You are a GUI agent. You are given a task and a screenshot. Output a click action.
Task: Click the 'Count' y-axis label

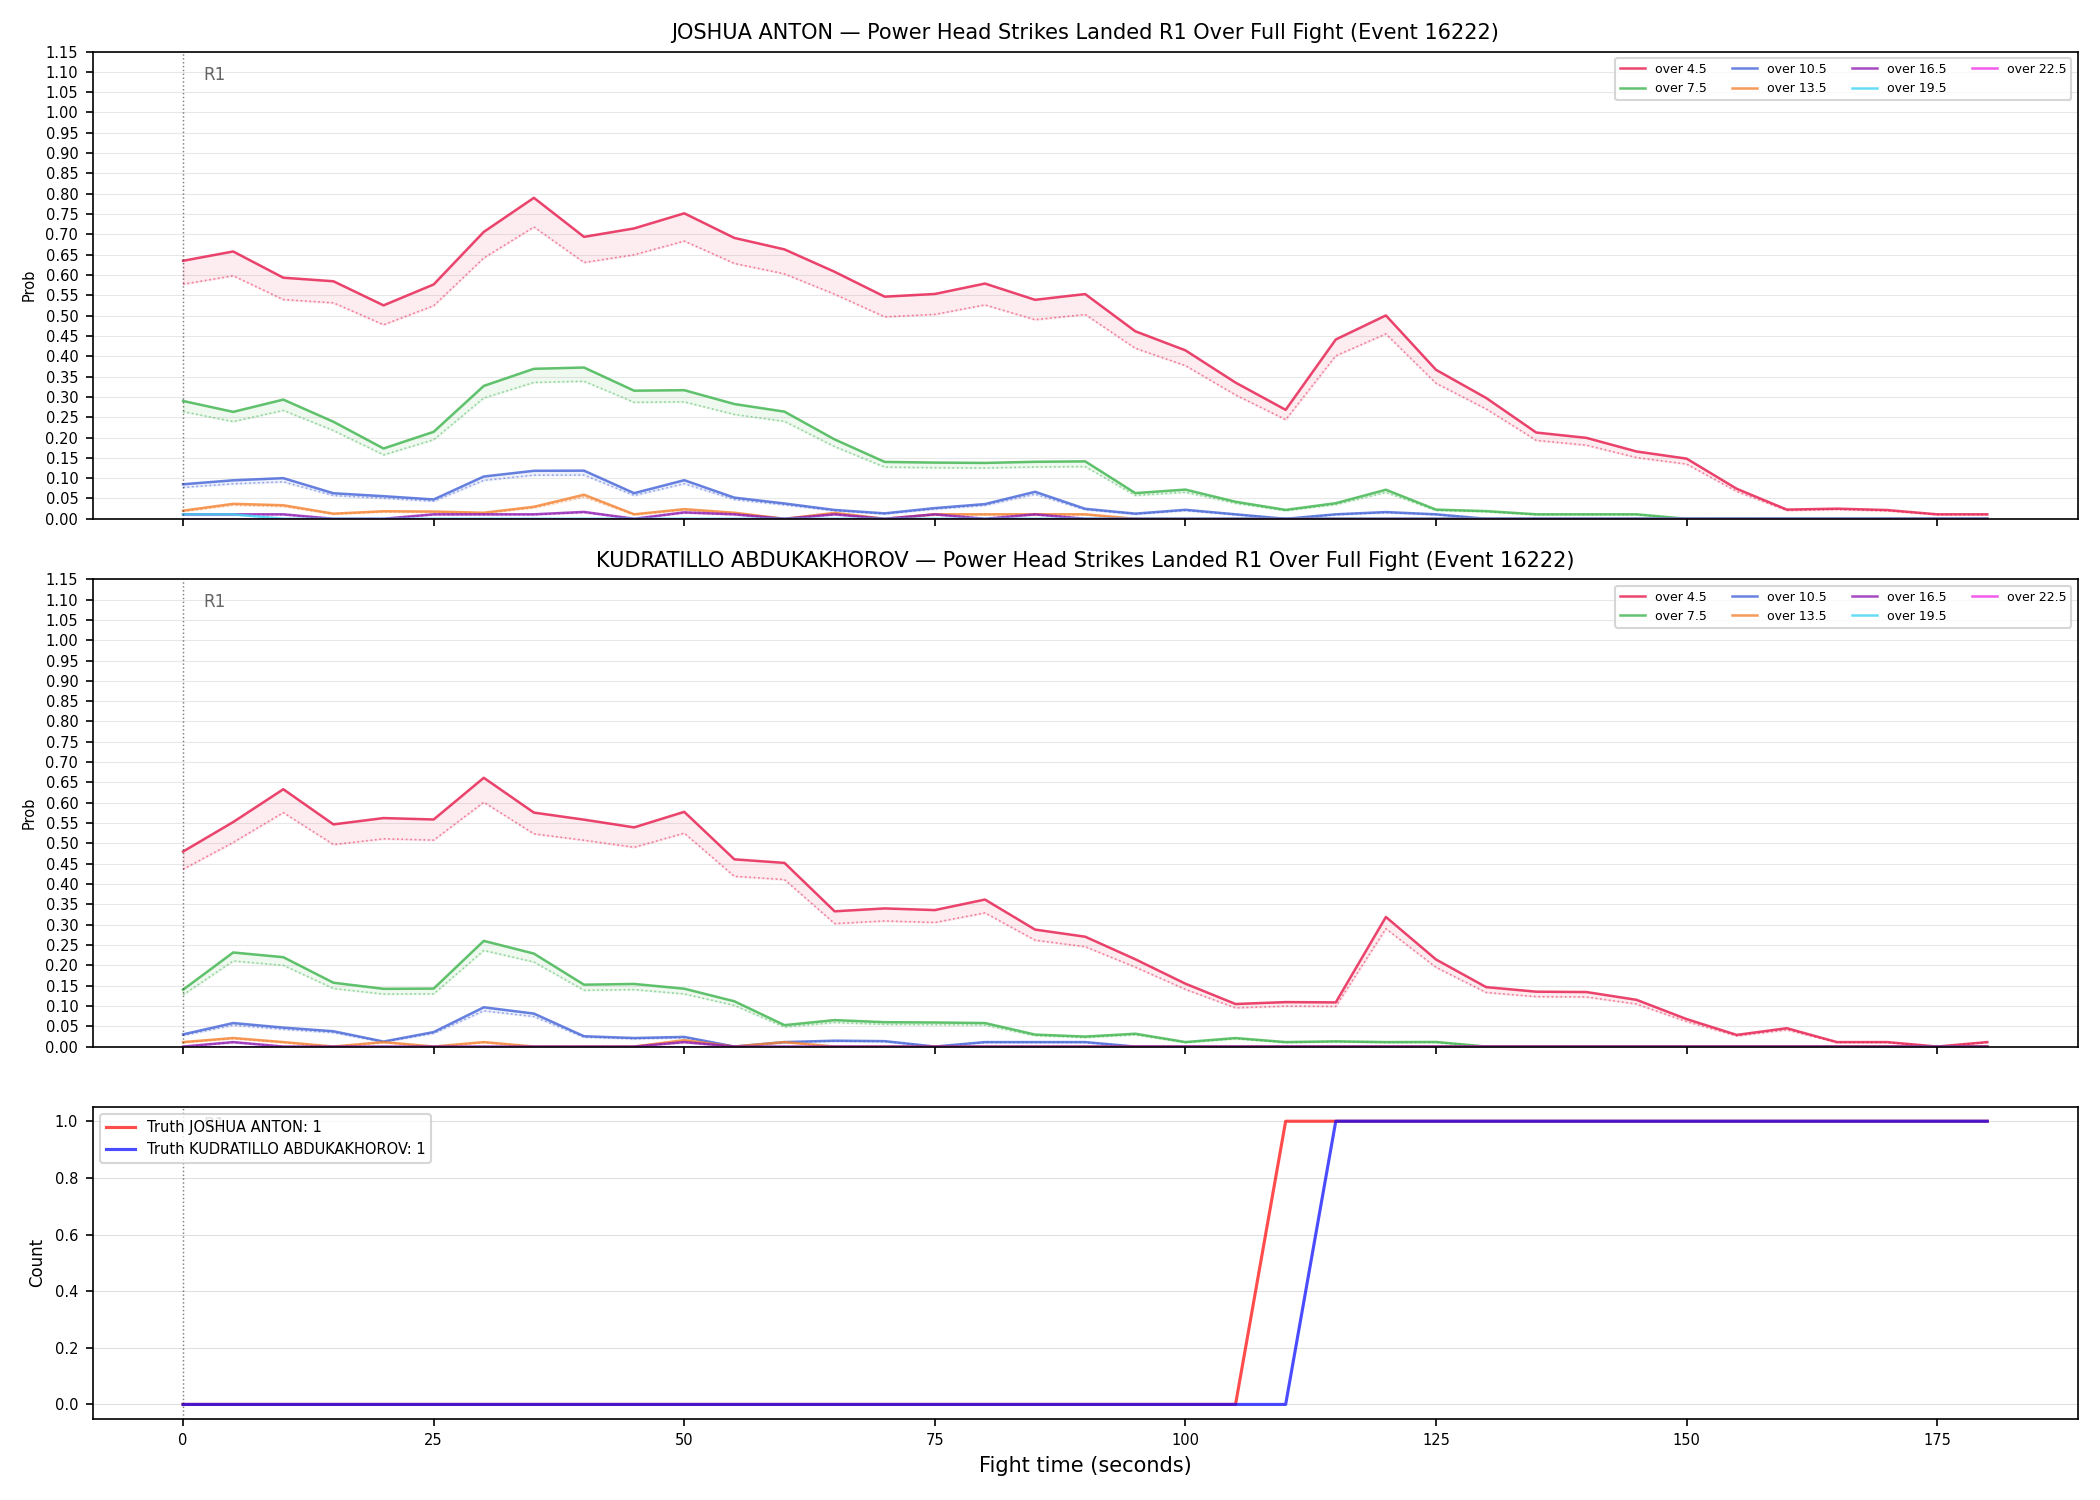(36, 1263)
